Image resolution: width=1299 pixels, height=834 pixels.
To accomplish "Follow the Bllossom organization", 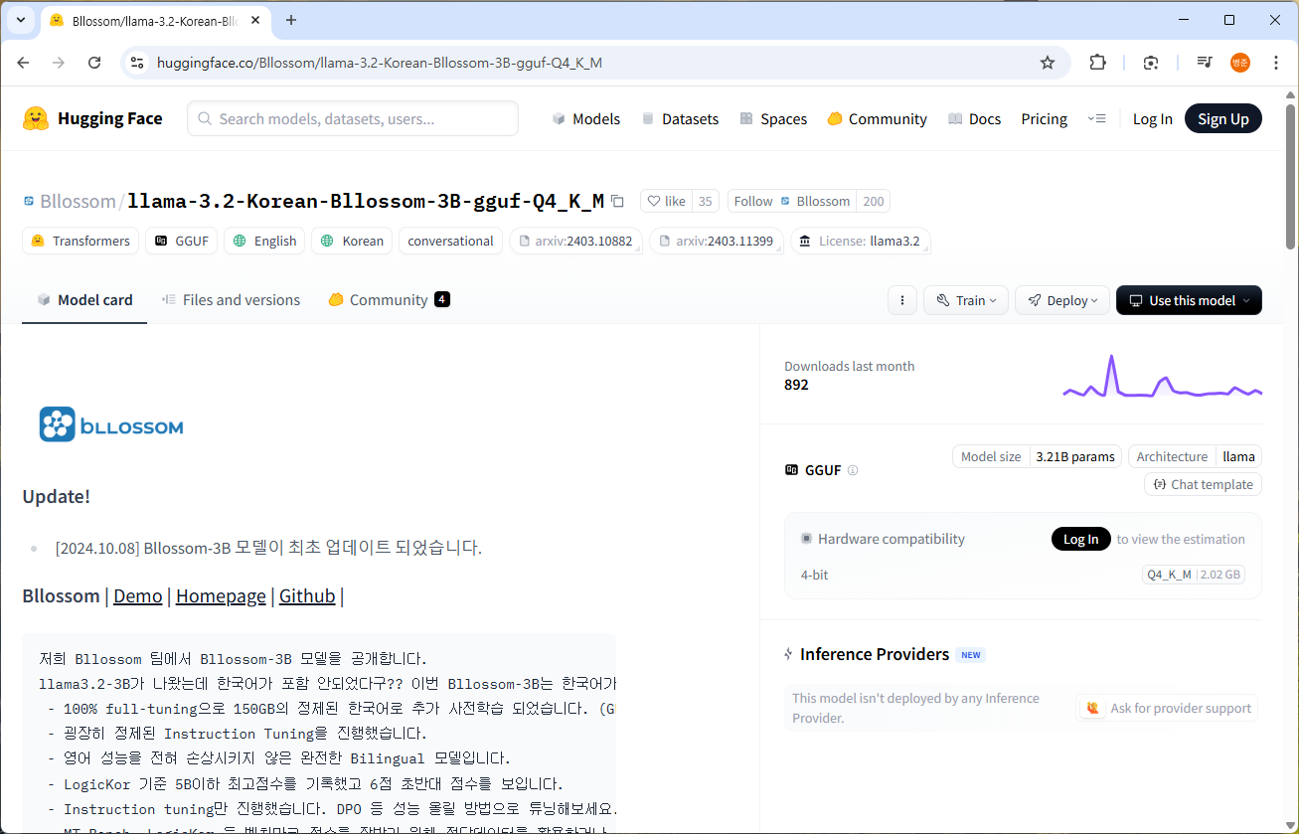I will tap(792, 201).
